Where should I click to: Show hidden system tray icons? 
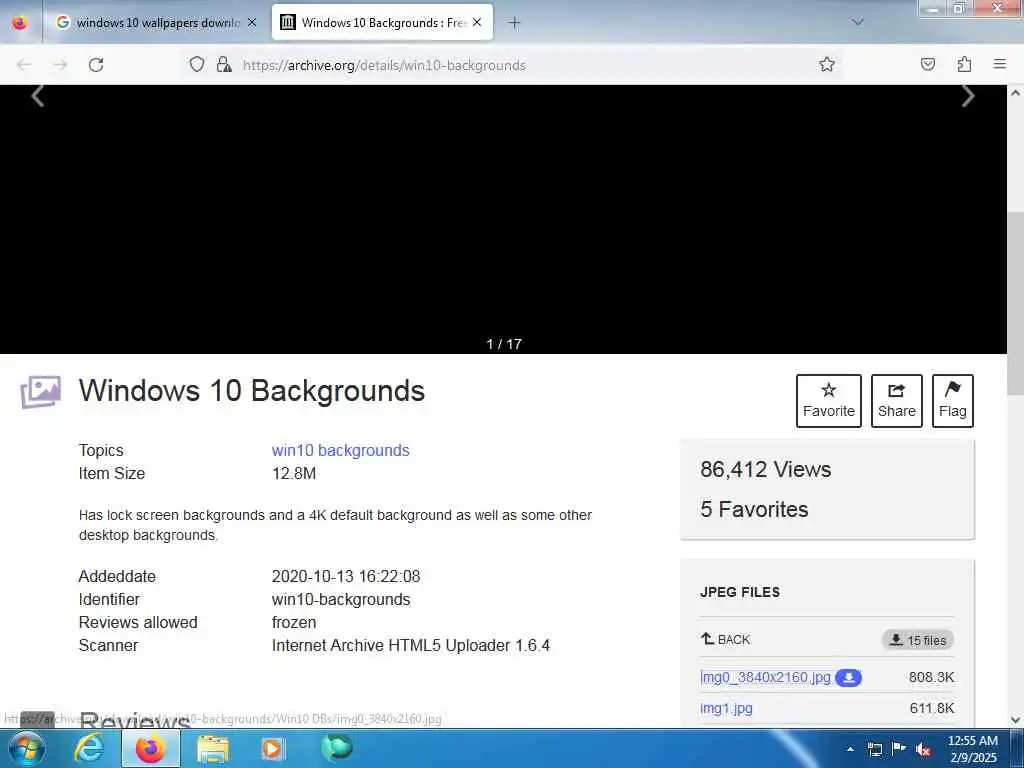point(850,749)
